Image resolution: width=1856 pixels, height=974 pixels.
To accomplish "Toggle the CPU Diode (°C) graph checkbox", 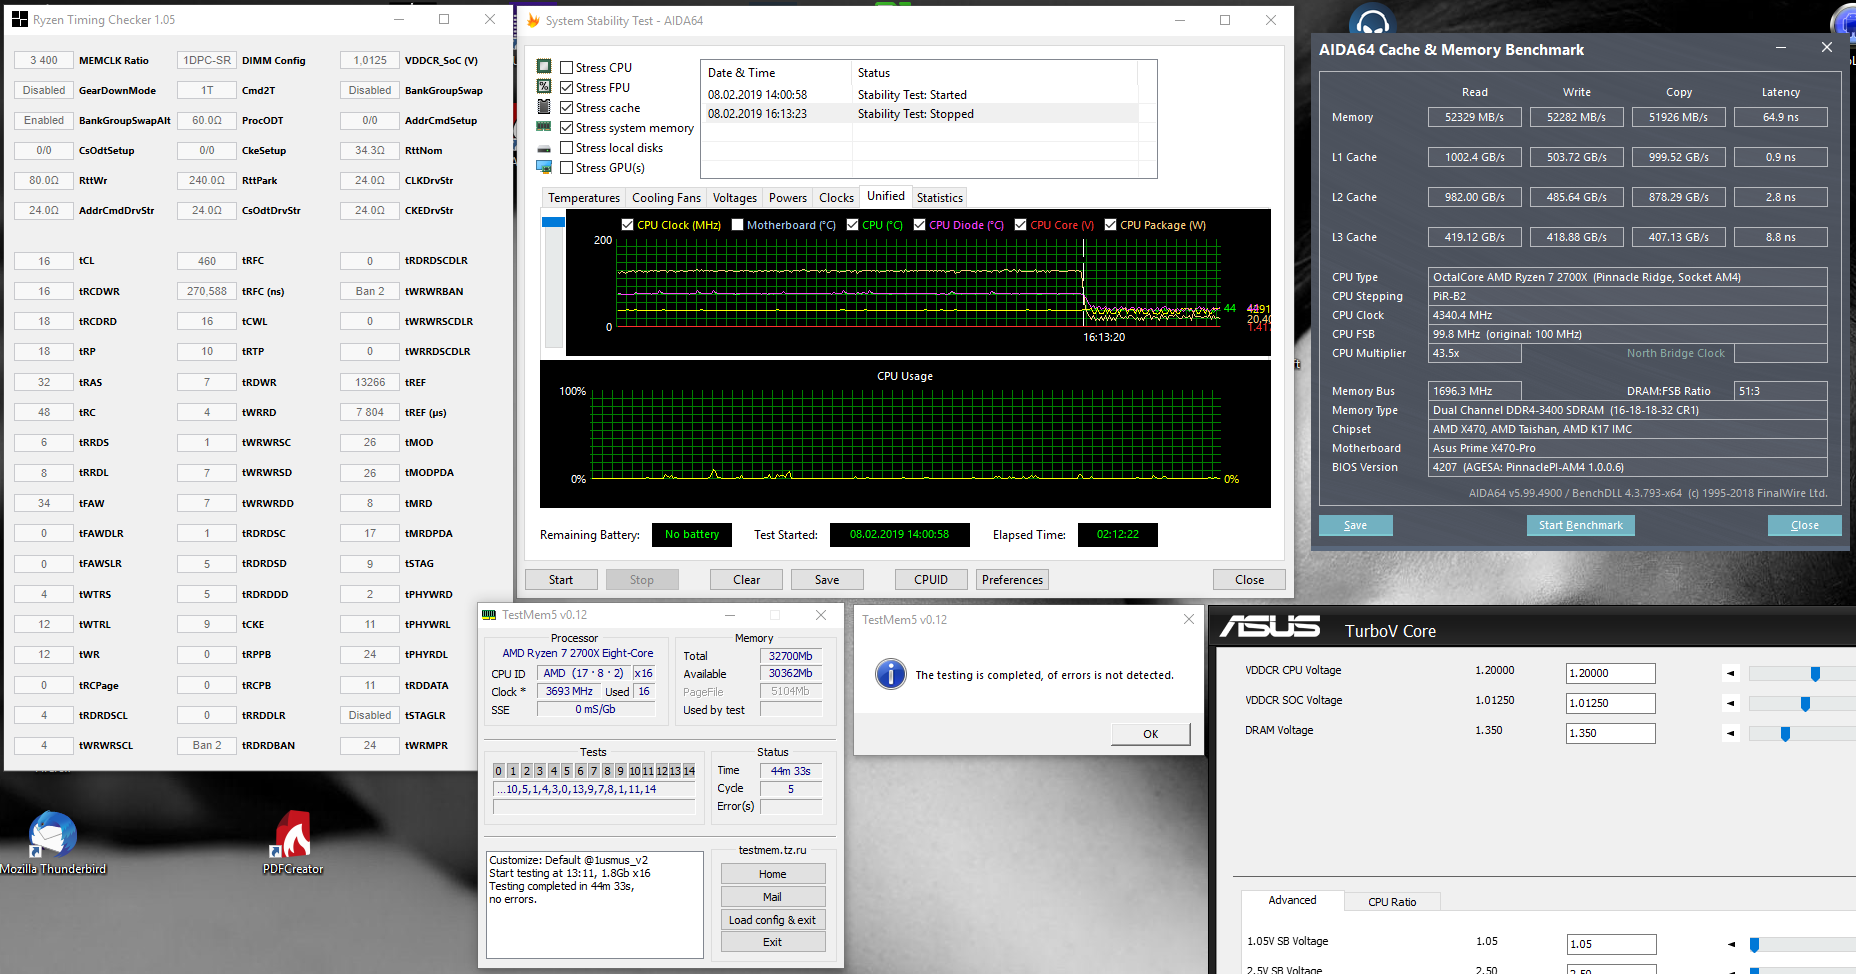I will tap(920, 225).
